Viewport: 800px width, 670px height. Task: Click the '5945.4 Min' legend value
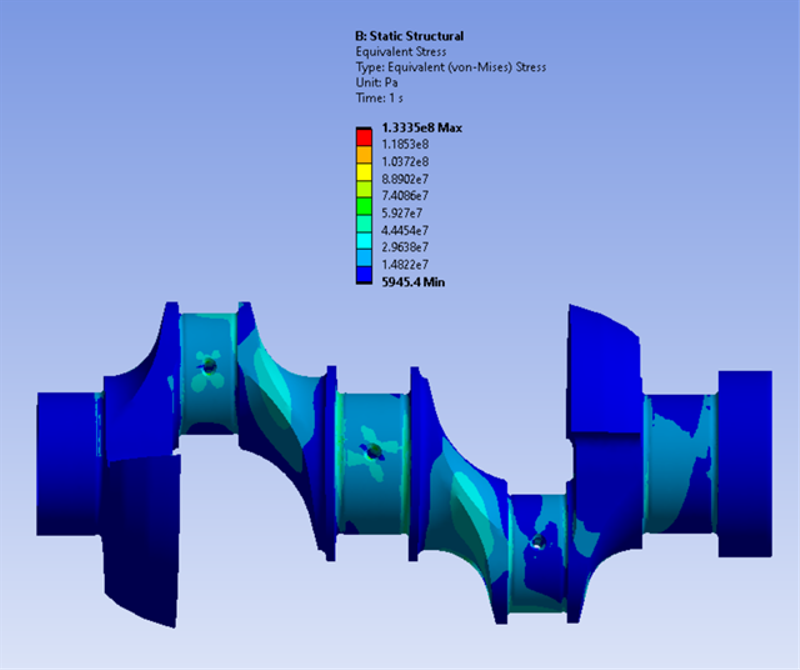[413, 282]
